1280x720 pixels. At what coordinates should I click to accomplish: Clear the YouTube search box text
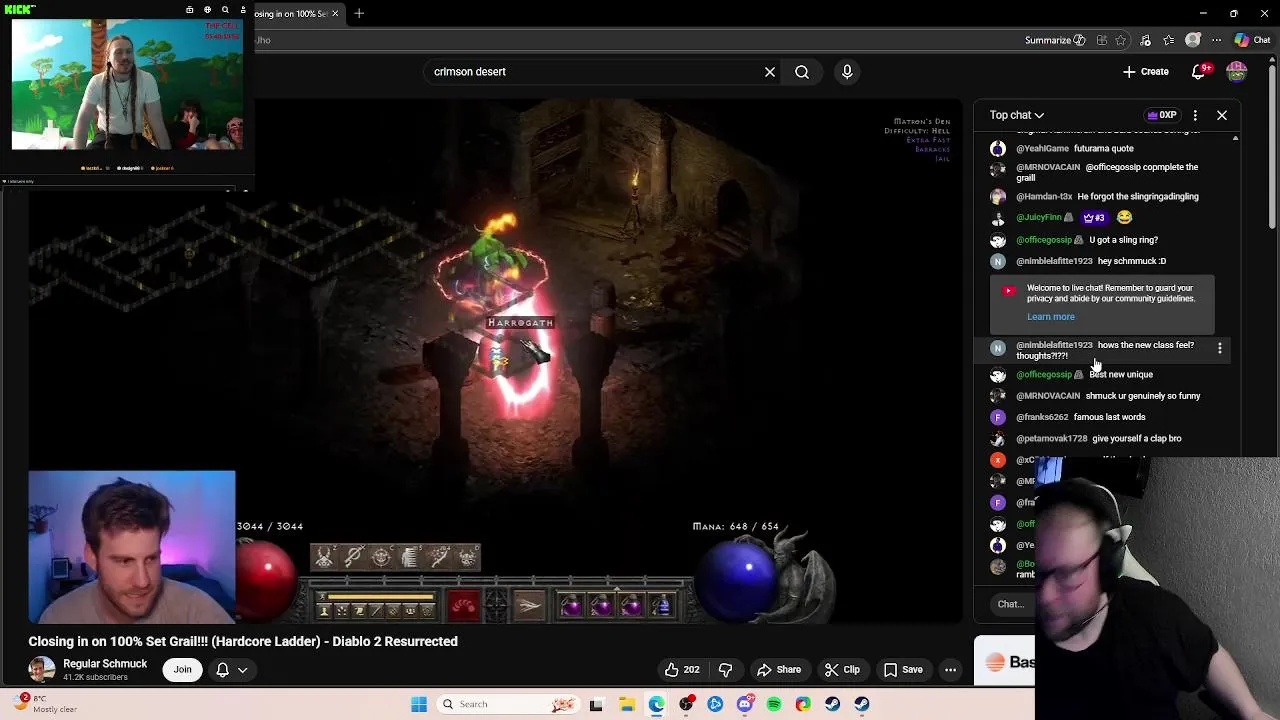[770, 72]
